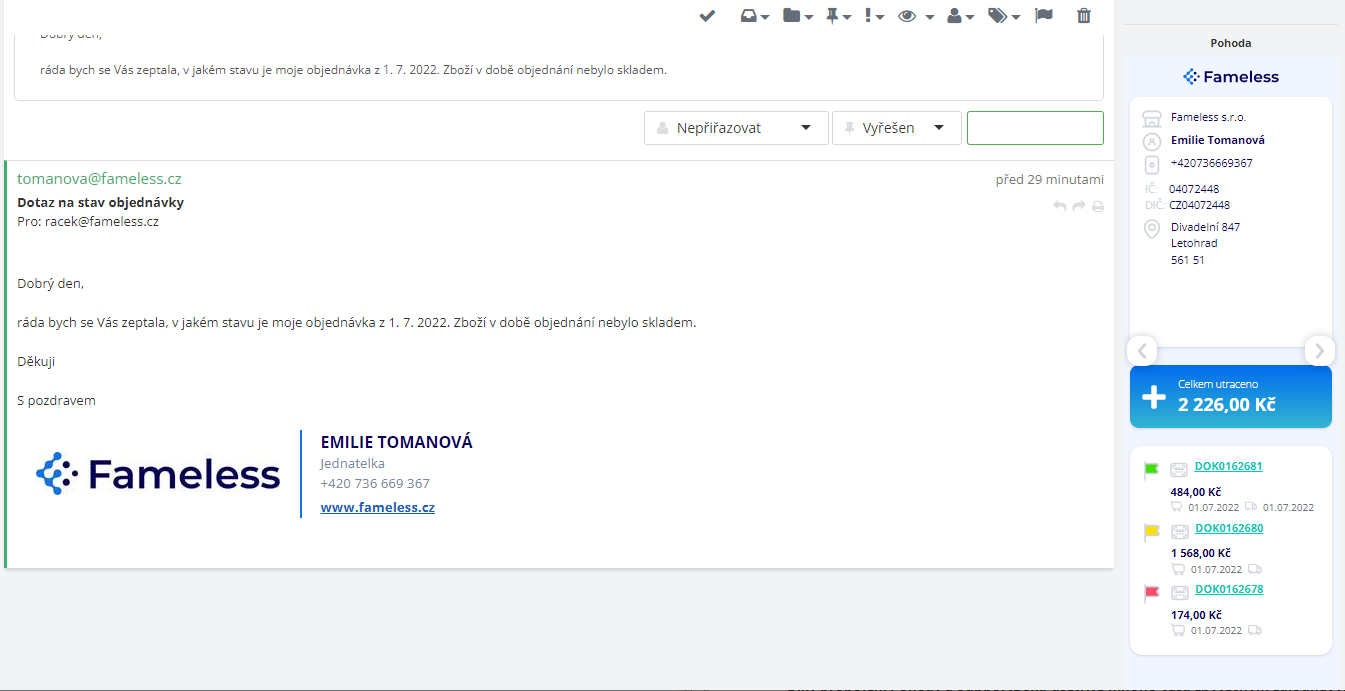The width and height of the screenshot is (1345, 691).
Task: Open document DOK0162681
Action: 1229,466
